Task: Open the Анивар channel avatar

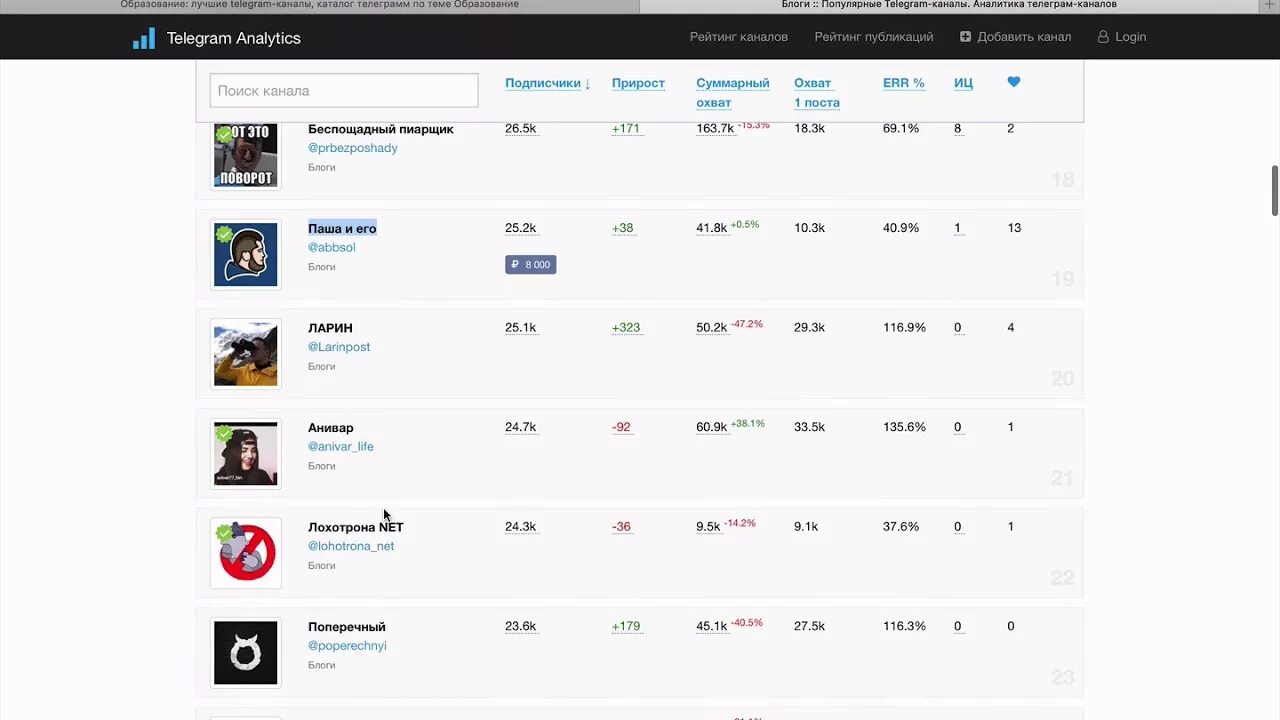Action: (245, 454)
